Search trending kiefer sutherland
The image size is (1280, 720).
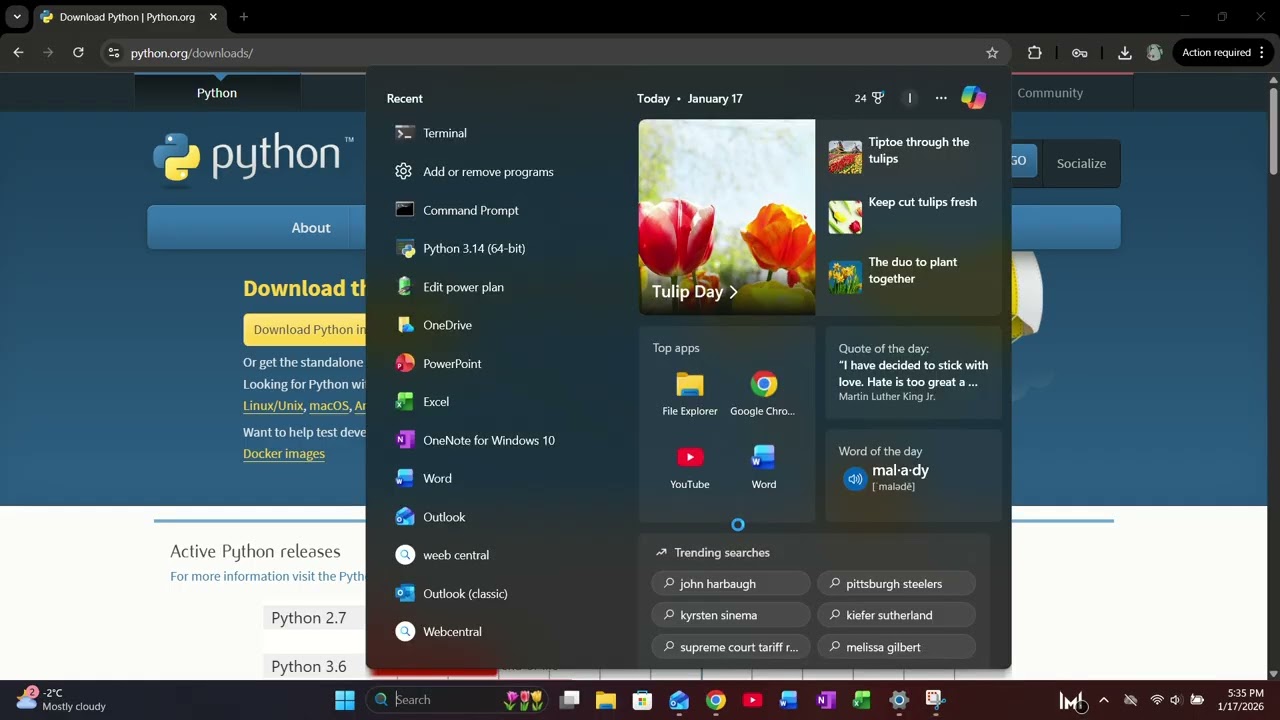[896, 615]
